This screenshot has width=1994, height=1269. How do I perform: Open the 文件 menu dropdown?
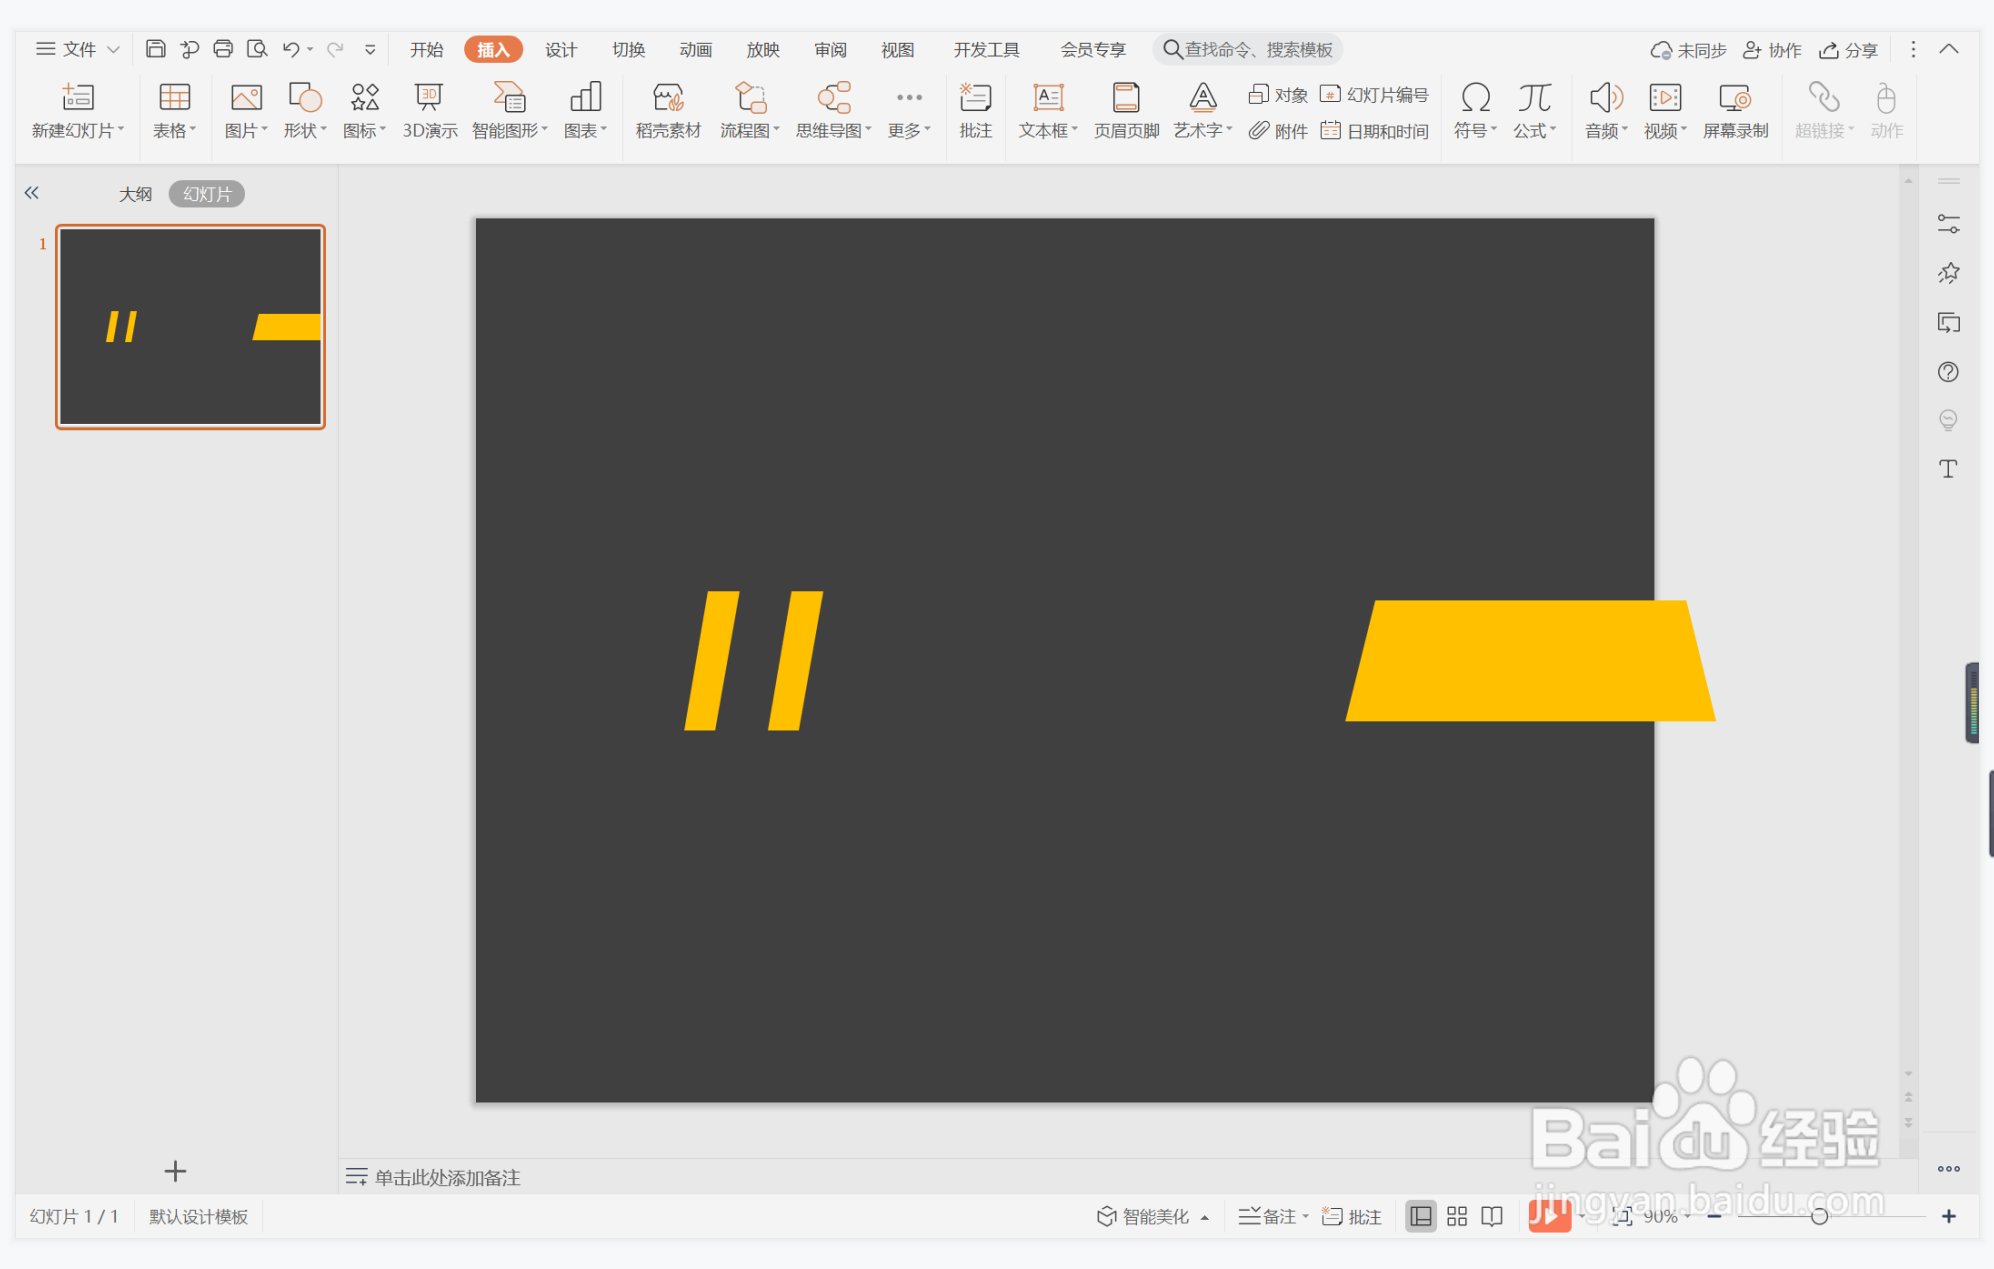[x=78, y=49]
